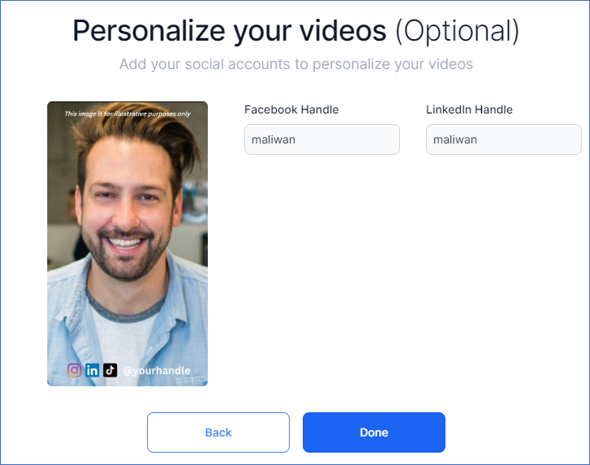This screenshot has height=465, width=590.
Task: Click the Facebook Handle label
Action: pyautogui.click(x=292, y=109)
